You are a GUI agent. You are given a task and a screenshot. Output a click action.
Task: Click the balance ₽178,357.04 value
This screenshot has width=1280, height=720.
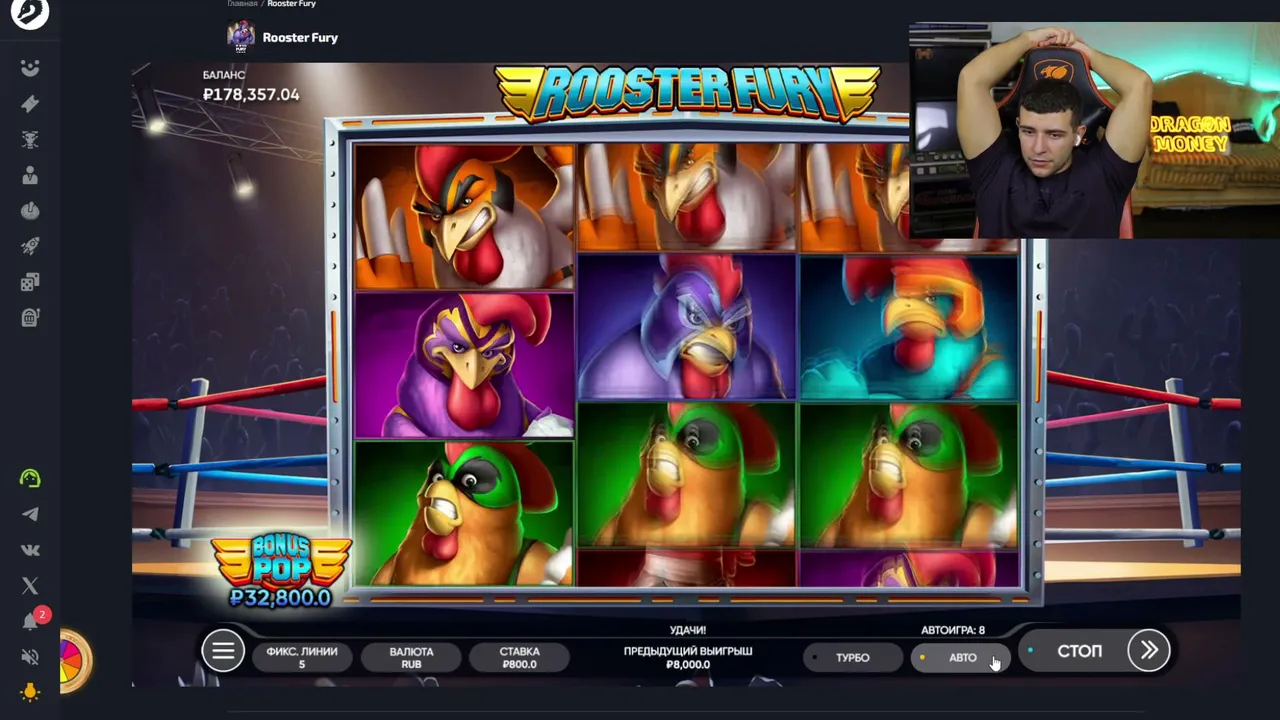(251, 94)
